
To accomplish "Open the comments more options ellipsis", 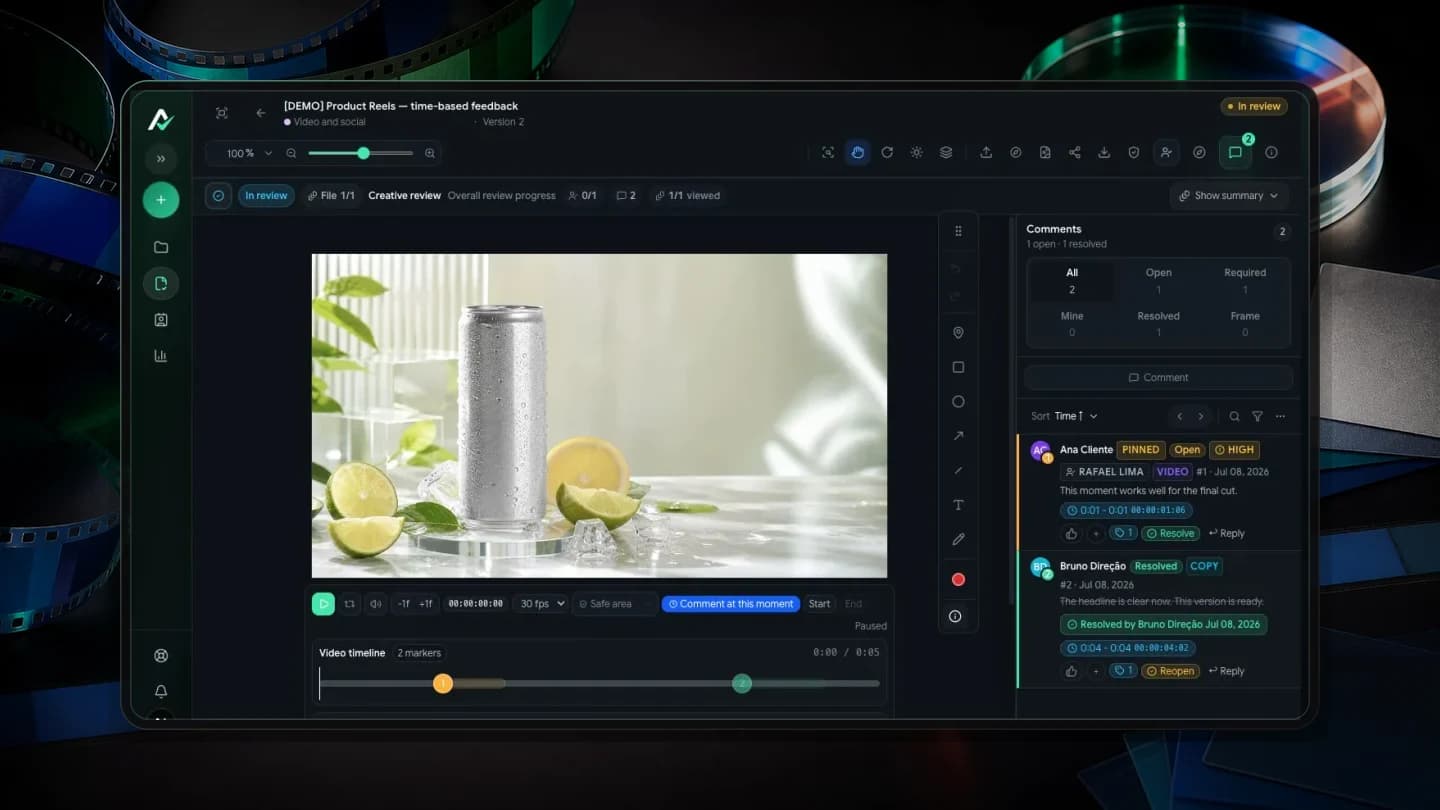I will (x=1280, y=416).
